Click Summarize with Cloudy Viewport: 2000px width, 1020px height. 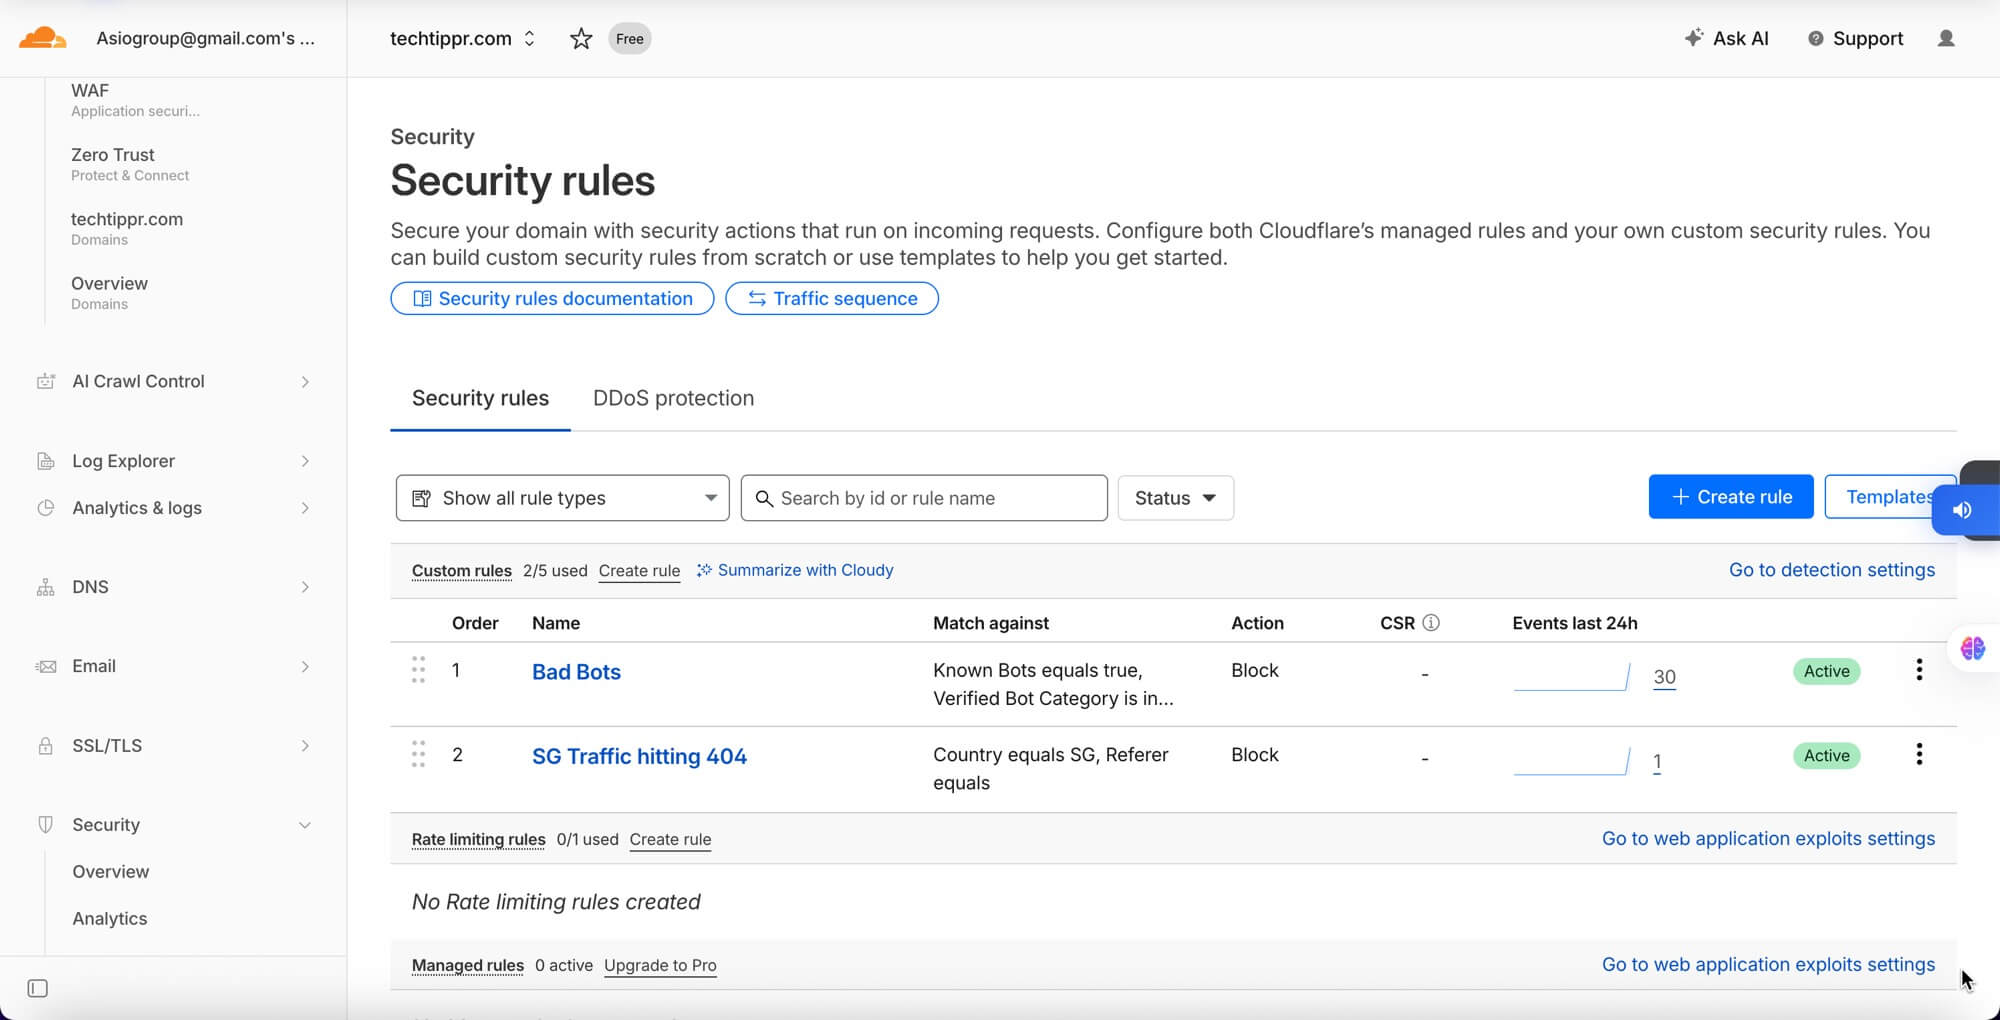point(795,570)
